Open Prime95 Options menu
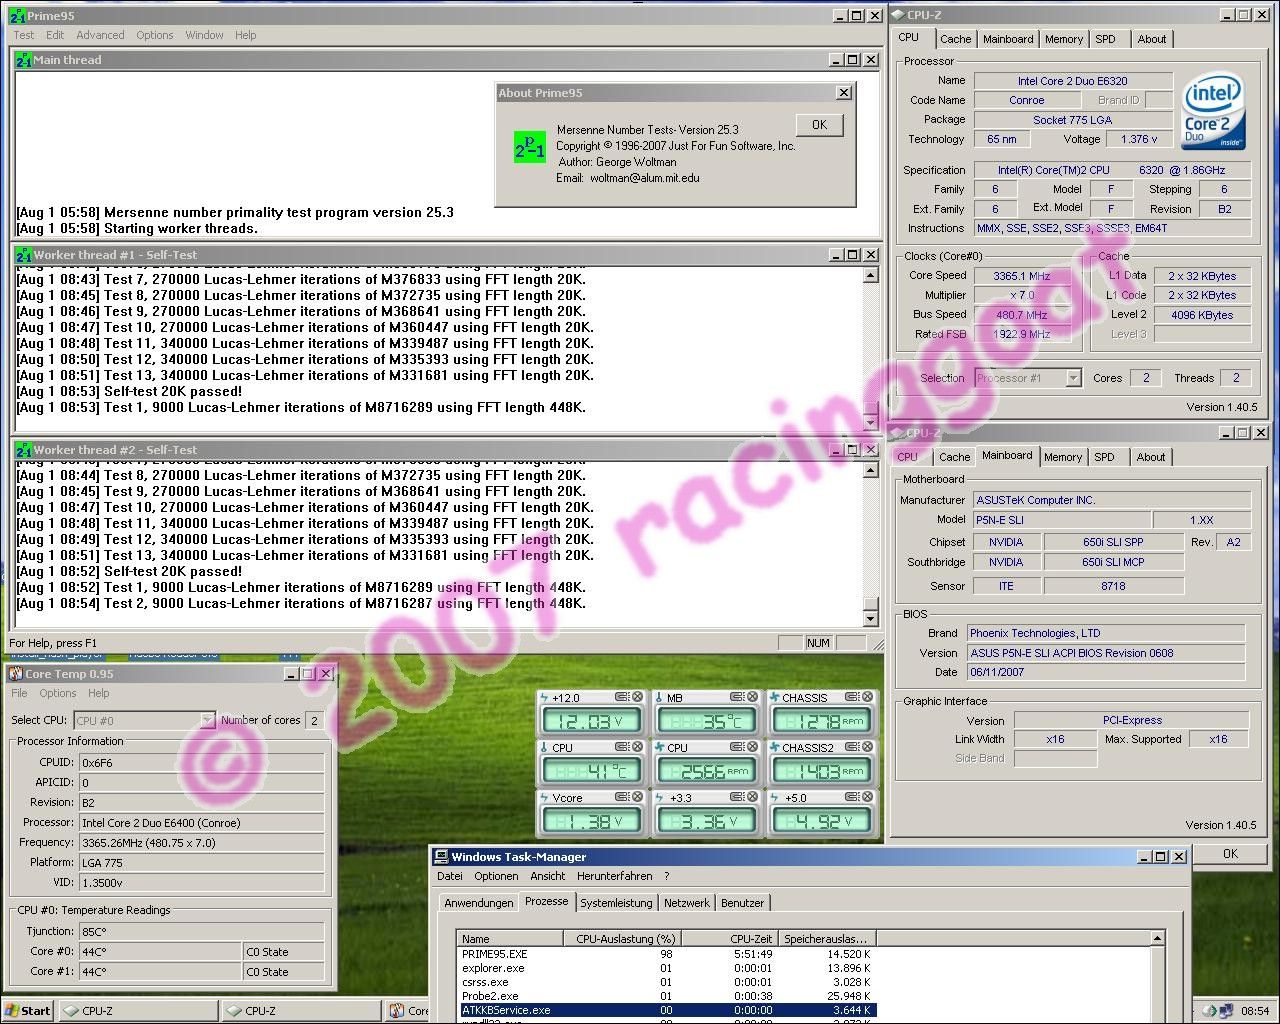This screenshot has height=1024, width=1280. [155, 35]
